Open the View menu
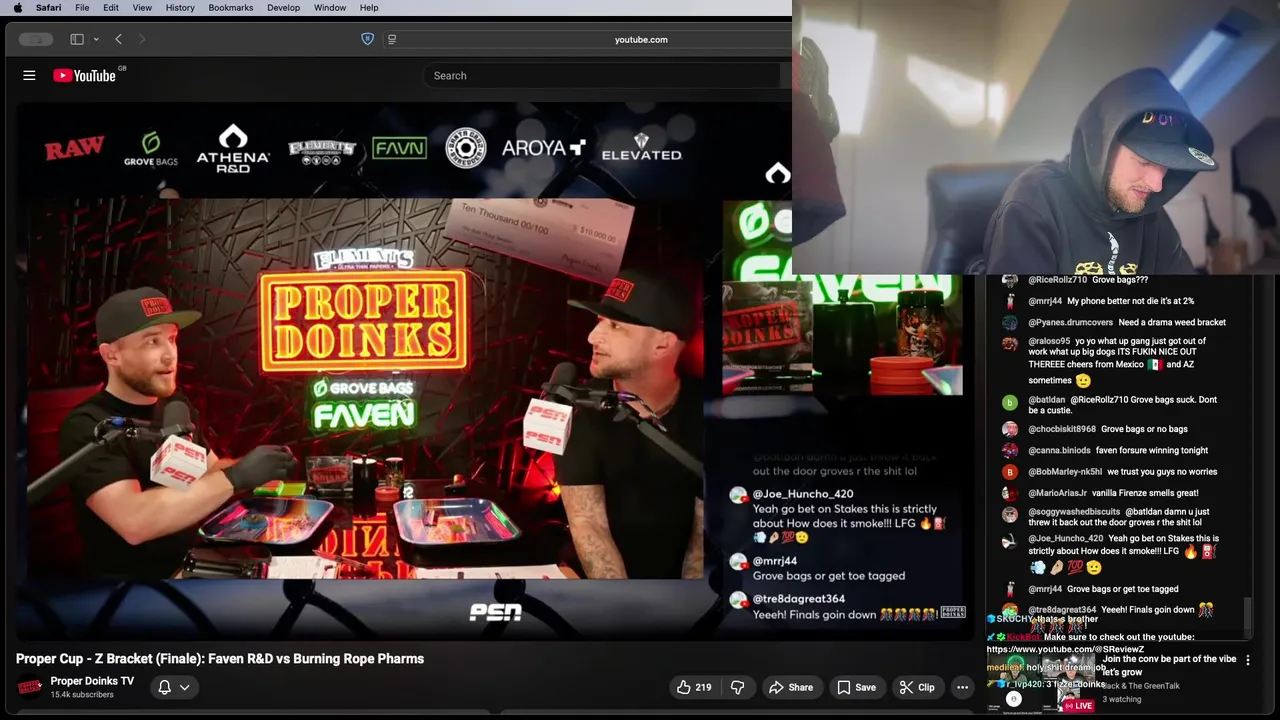The height and width of the screenshot is (720, 1280). pos(142,8)
